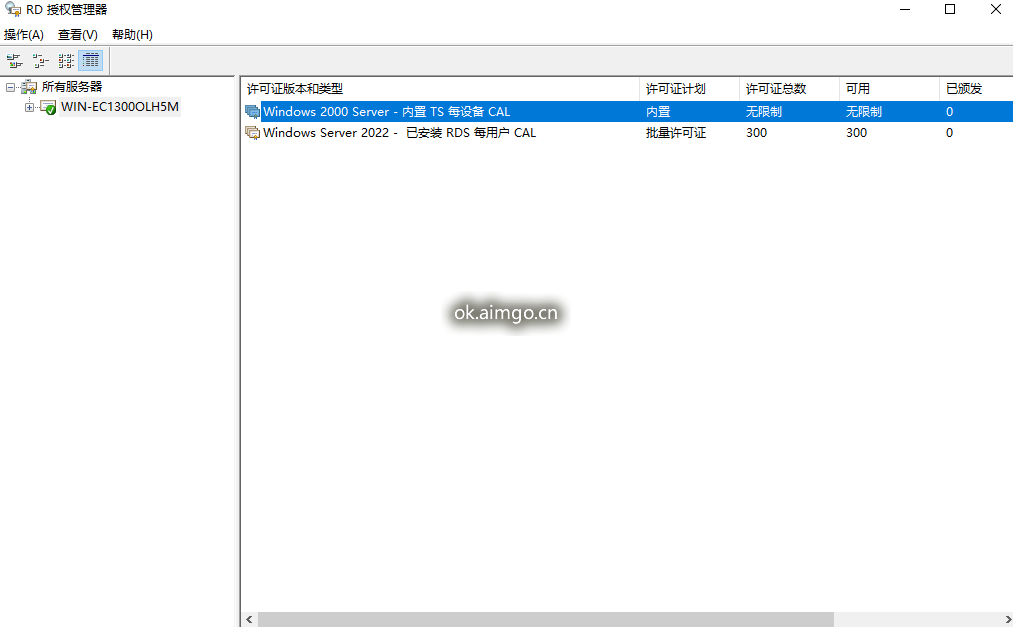Select the Windows Server 2022 RDS CAL row
Viewport: 1013px width, 627px height.
[628, 133]
